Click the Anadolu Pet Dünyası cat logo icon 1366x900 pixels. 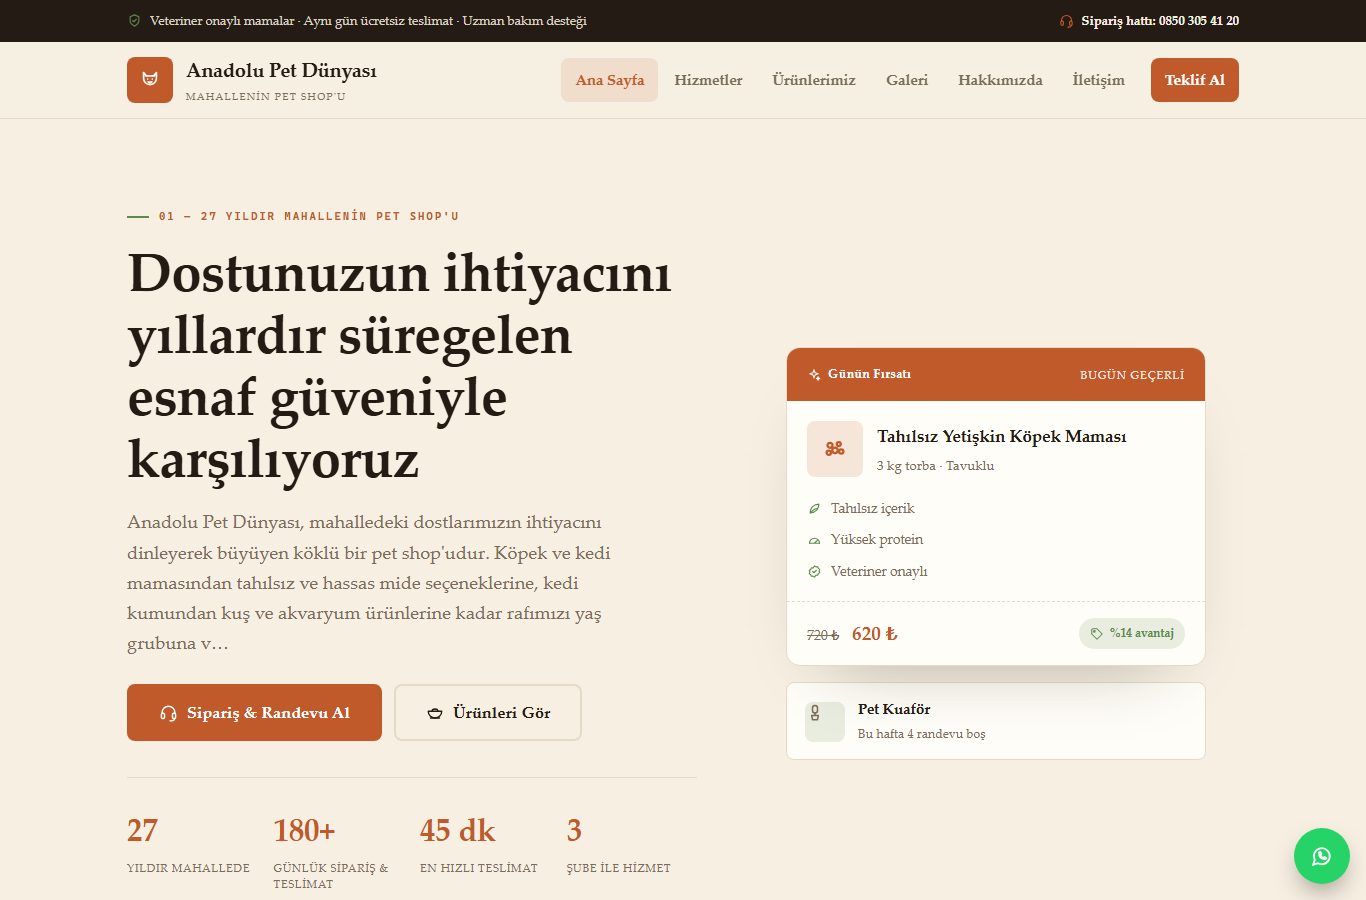point(150,80)
